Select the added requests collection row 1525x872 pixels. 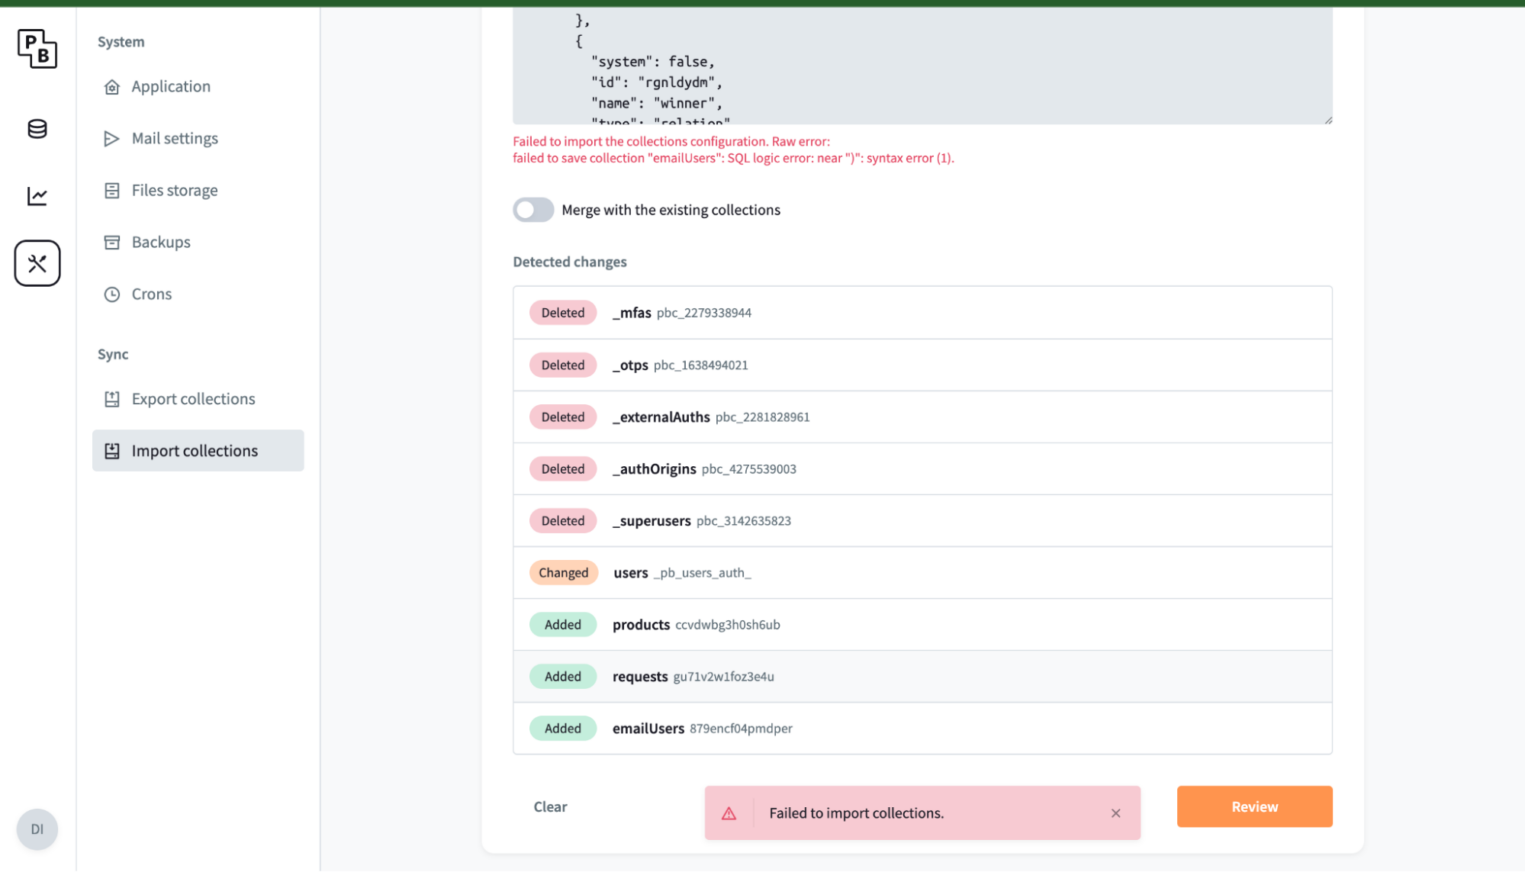pyautogui.click(x=922, y=677)
